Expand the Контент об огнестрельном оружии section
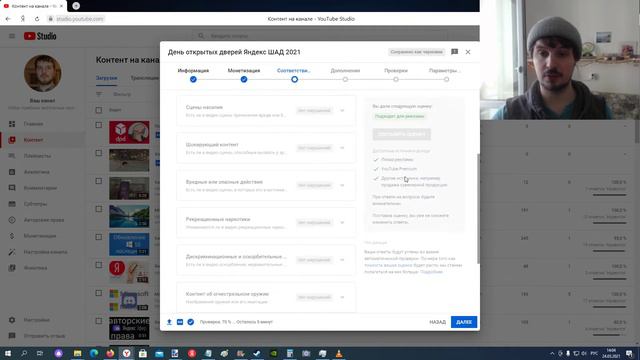This screenshot has height=360, width=640. 342,297
